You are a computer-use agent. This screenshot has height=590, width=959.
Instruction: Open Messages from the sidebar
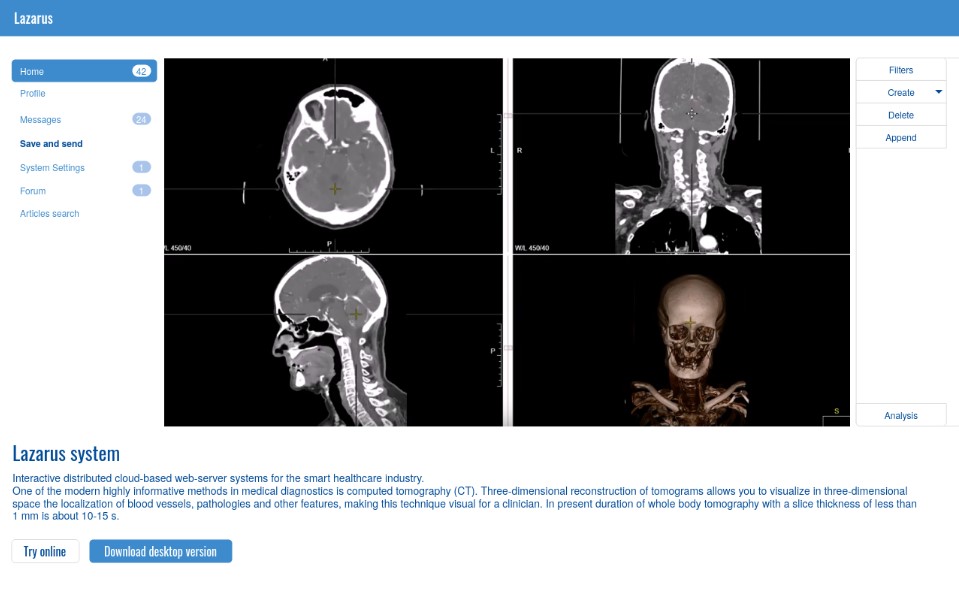40,120
